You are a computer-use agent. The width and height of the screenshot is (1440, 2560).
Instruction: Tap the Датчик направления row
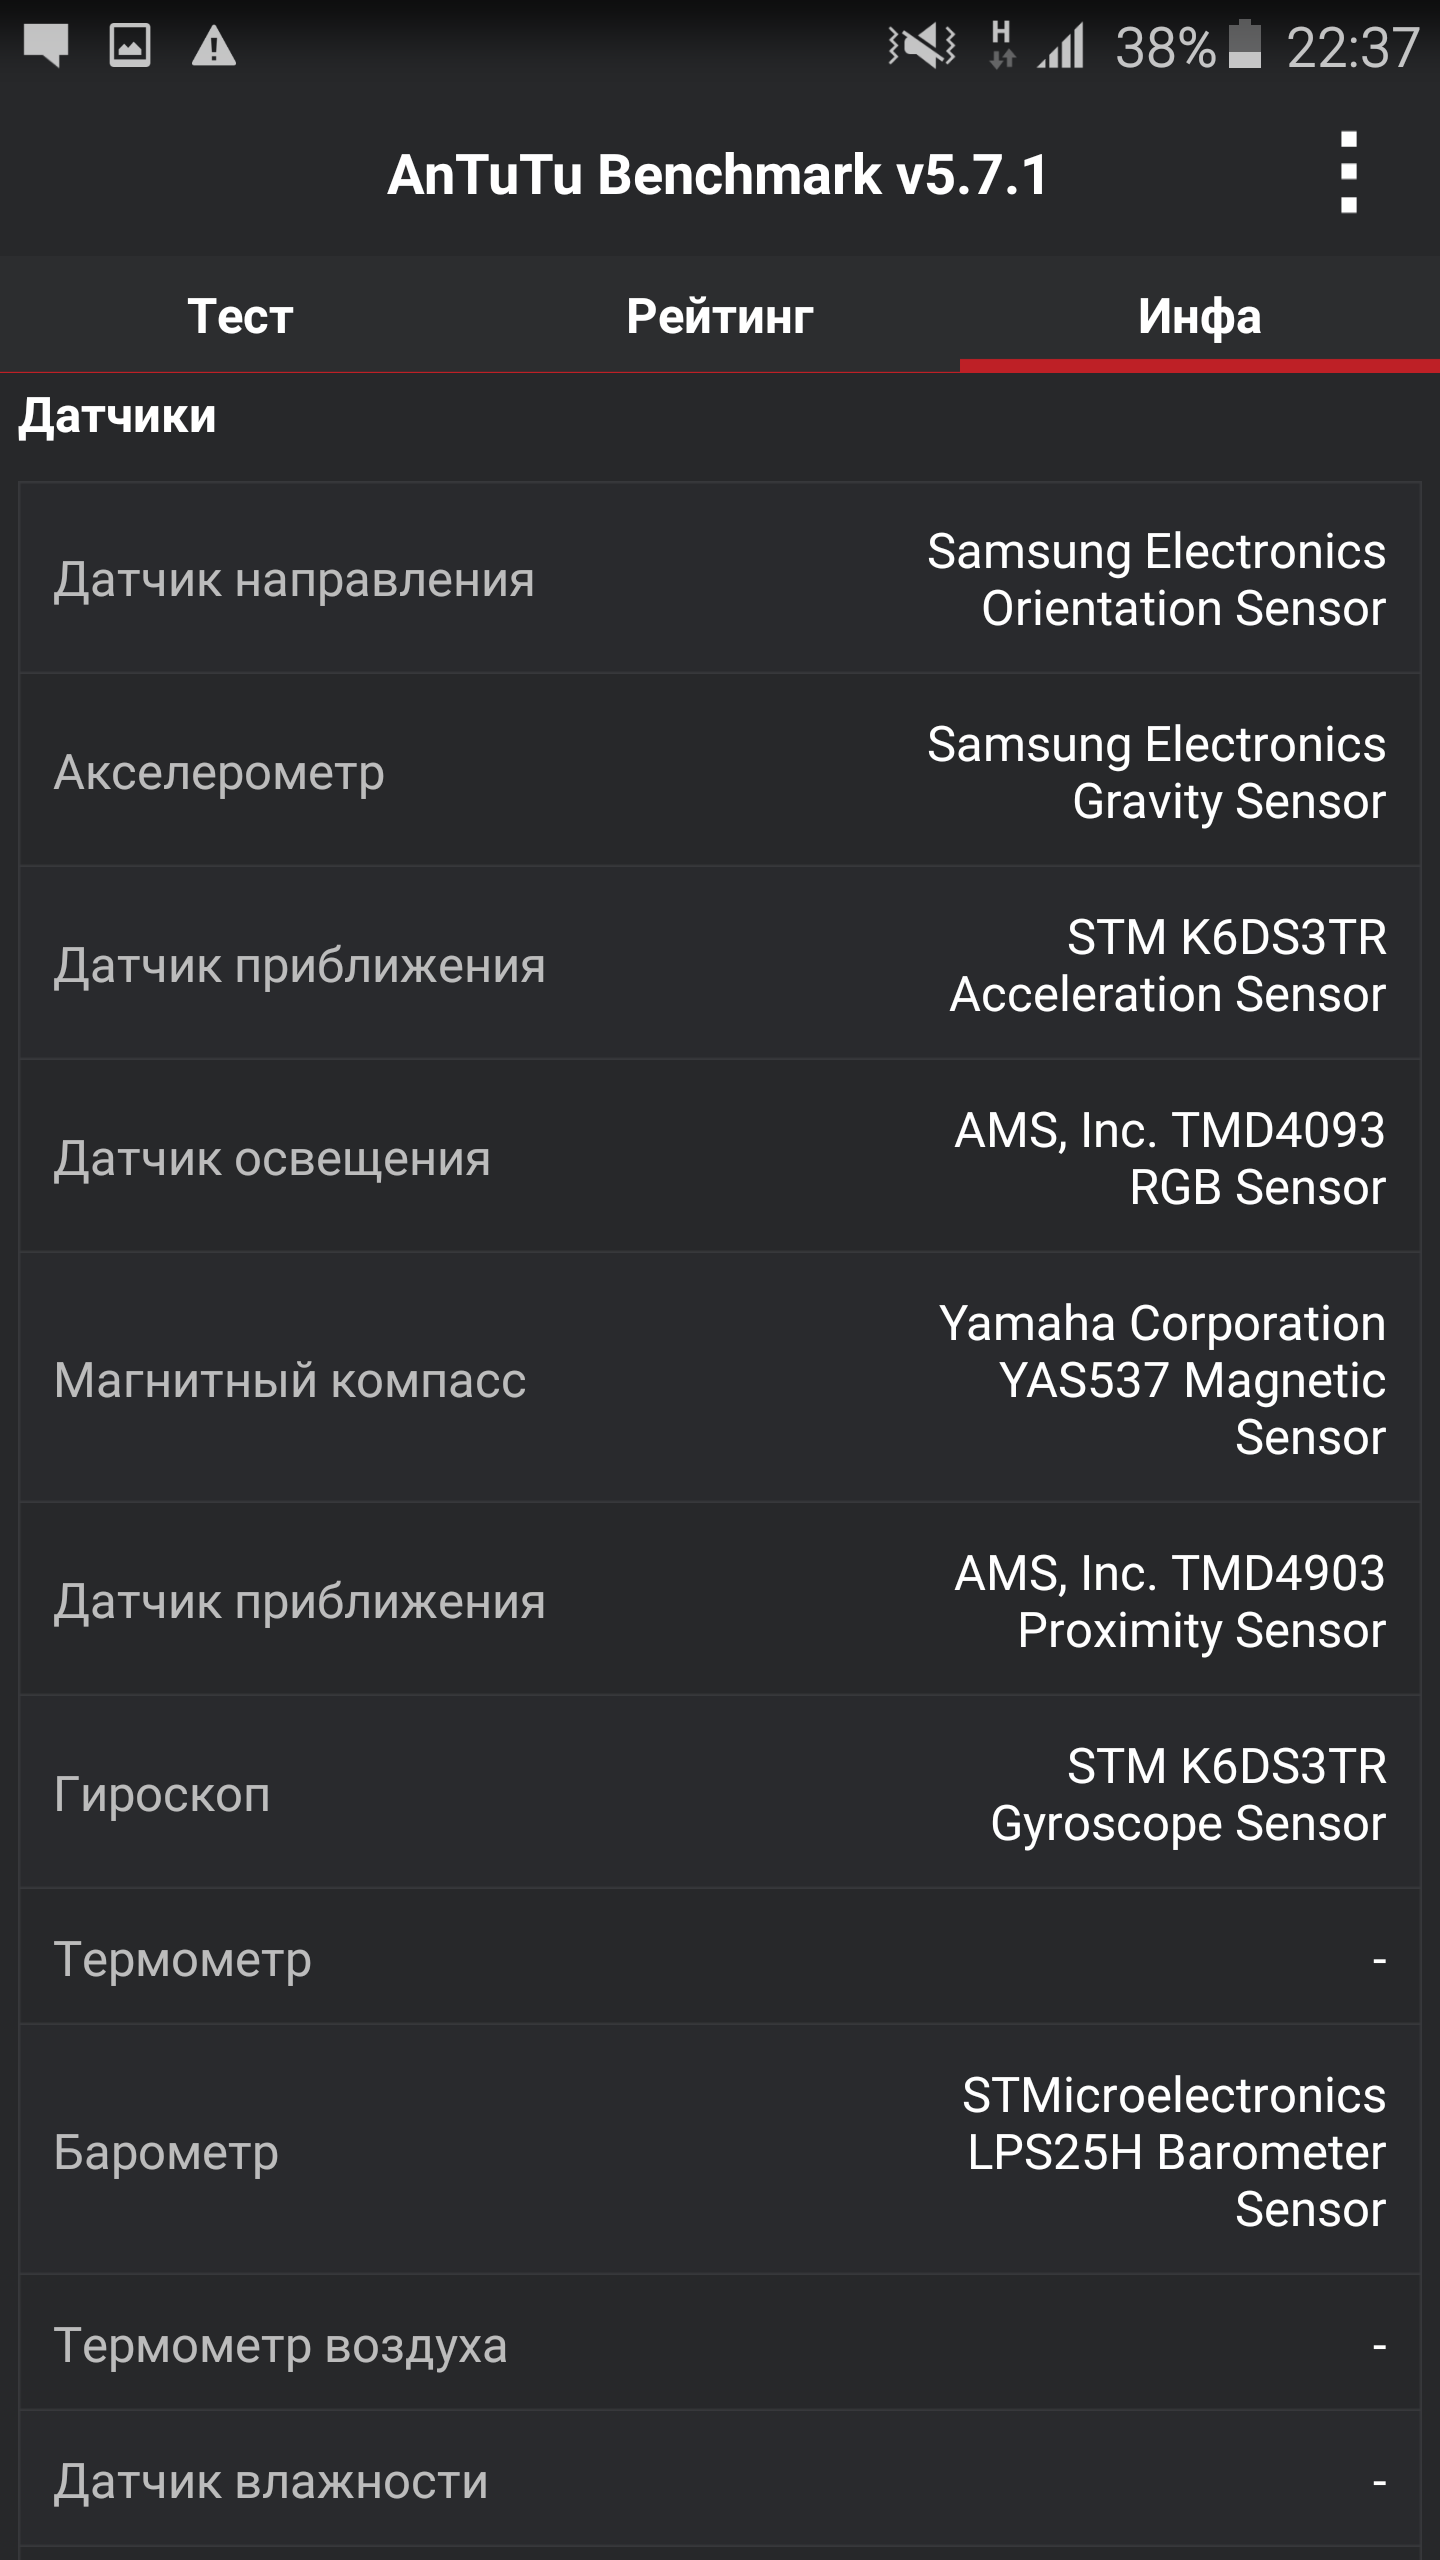pos(720,579)
